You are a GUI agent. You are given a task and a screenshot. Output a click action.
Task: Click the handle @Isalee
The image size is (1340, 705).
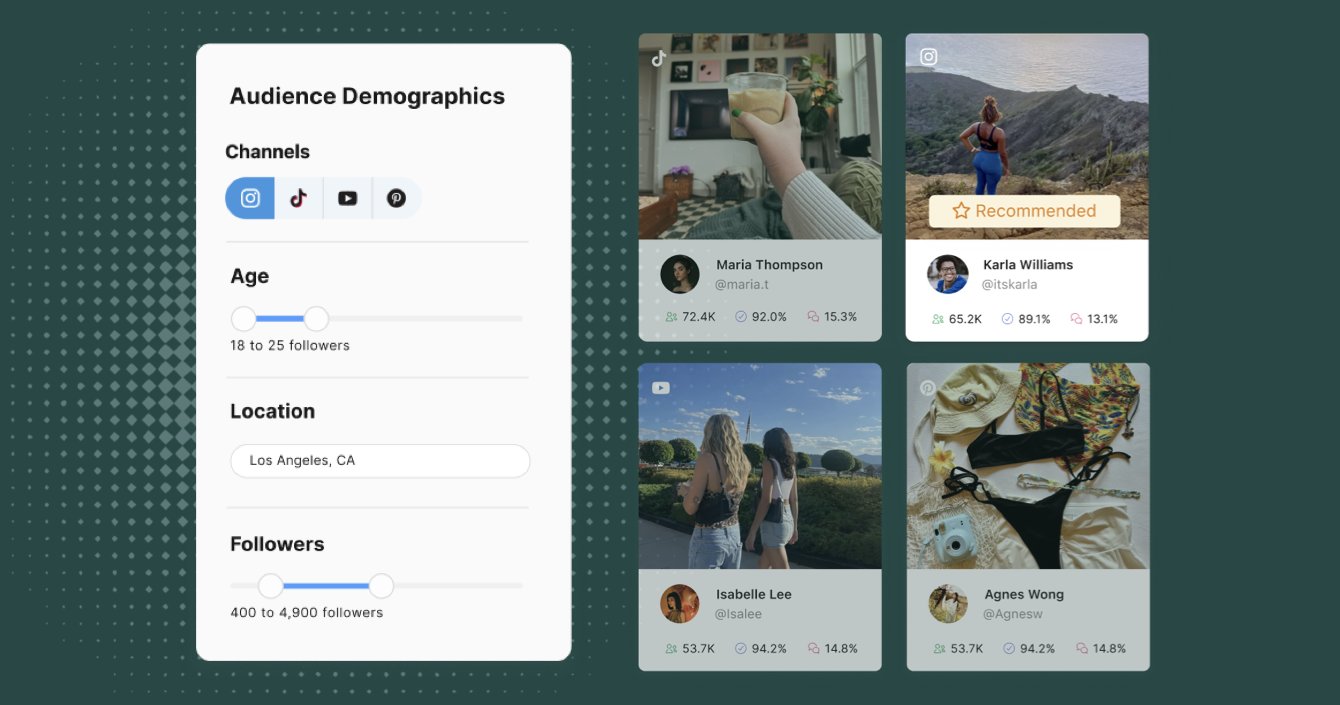739,614
